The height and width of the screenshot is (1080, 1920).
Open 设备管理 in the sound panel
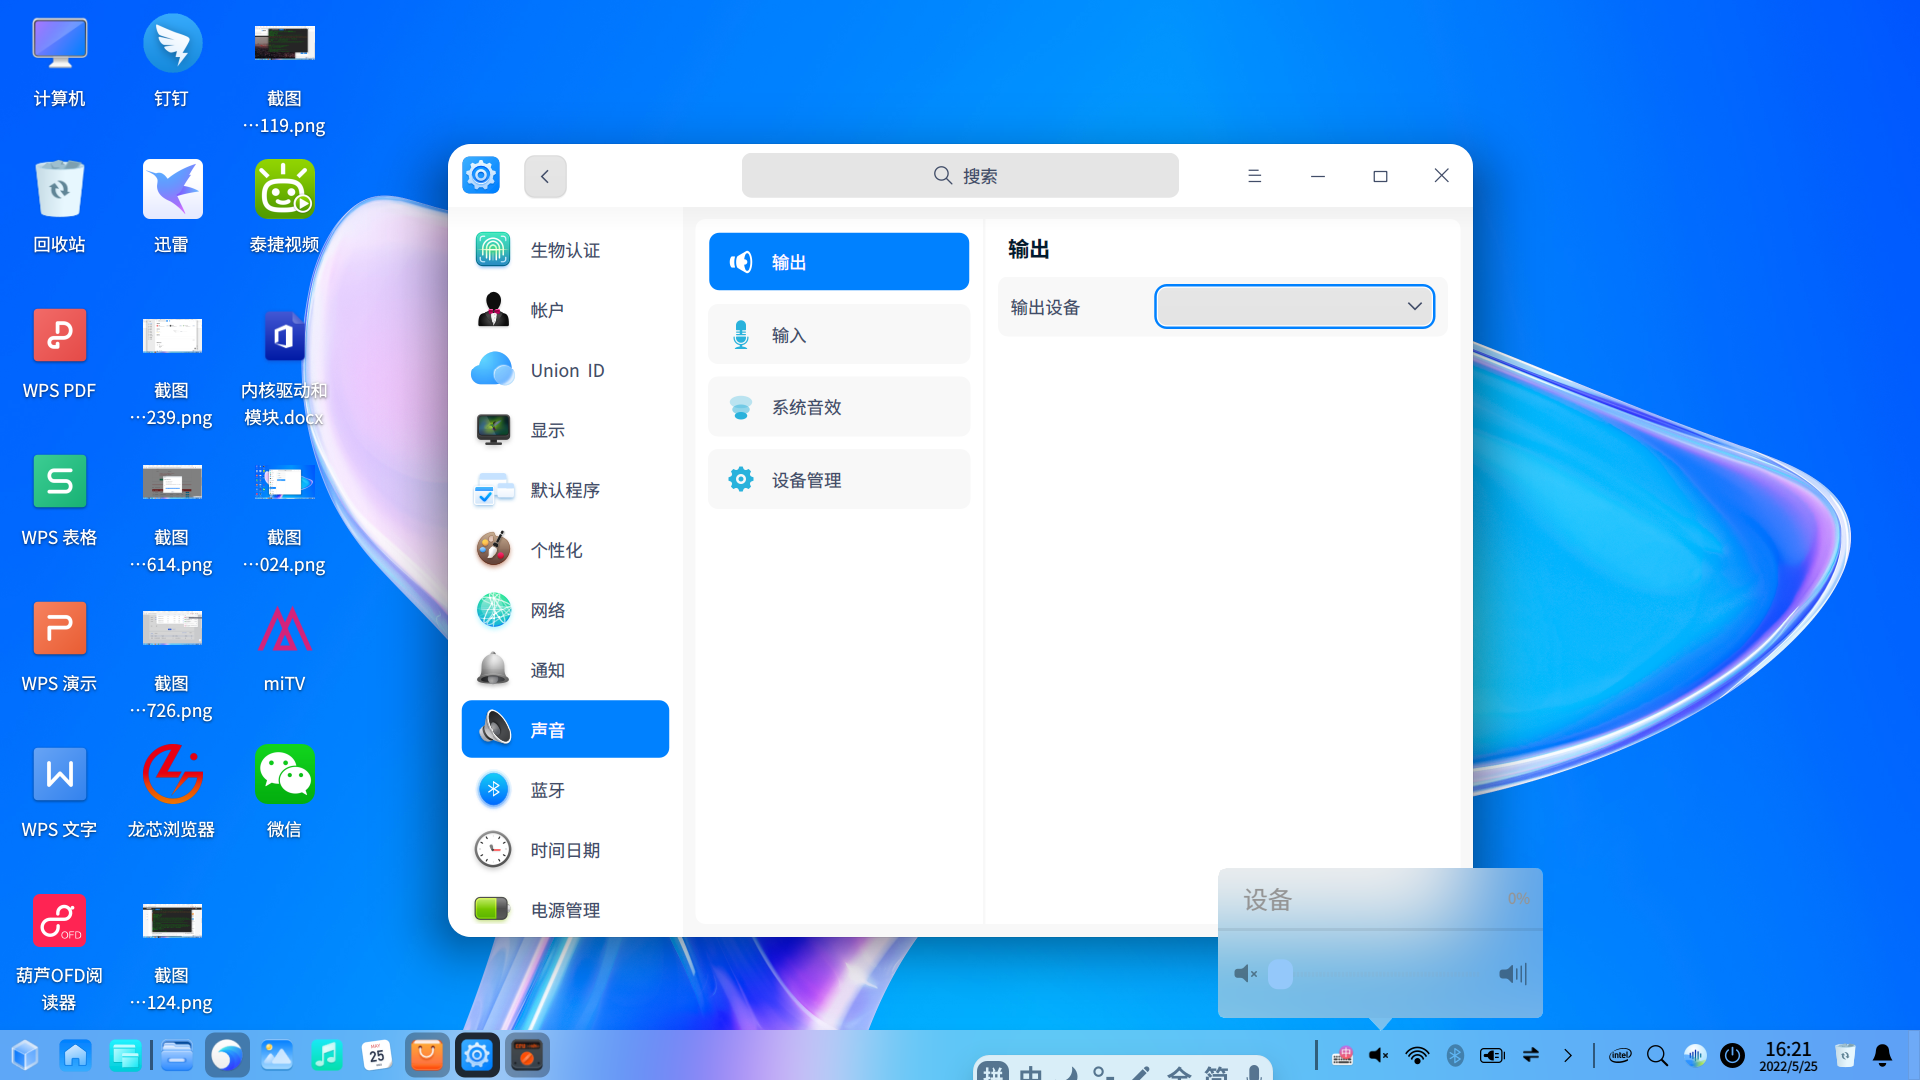(x=839, y=479)
